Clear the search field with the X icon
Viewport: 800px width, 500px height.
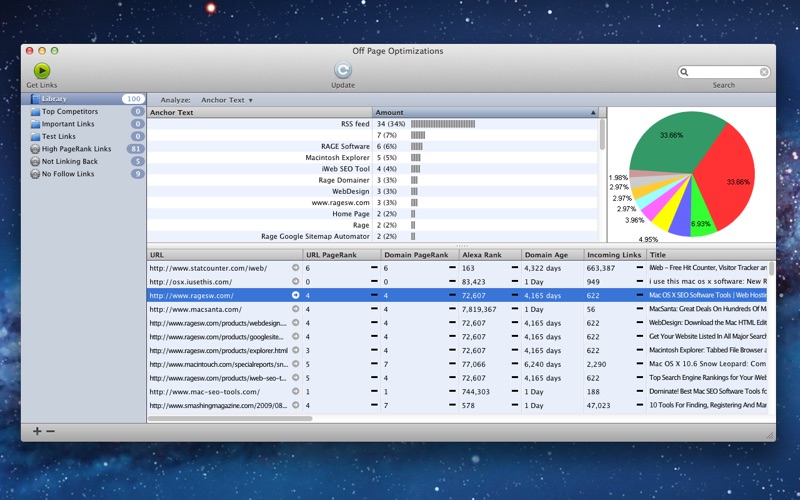coord(764,72)
